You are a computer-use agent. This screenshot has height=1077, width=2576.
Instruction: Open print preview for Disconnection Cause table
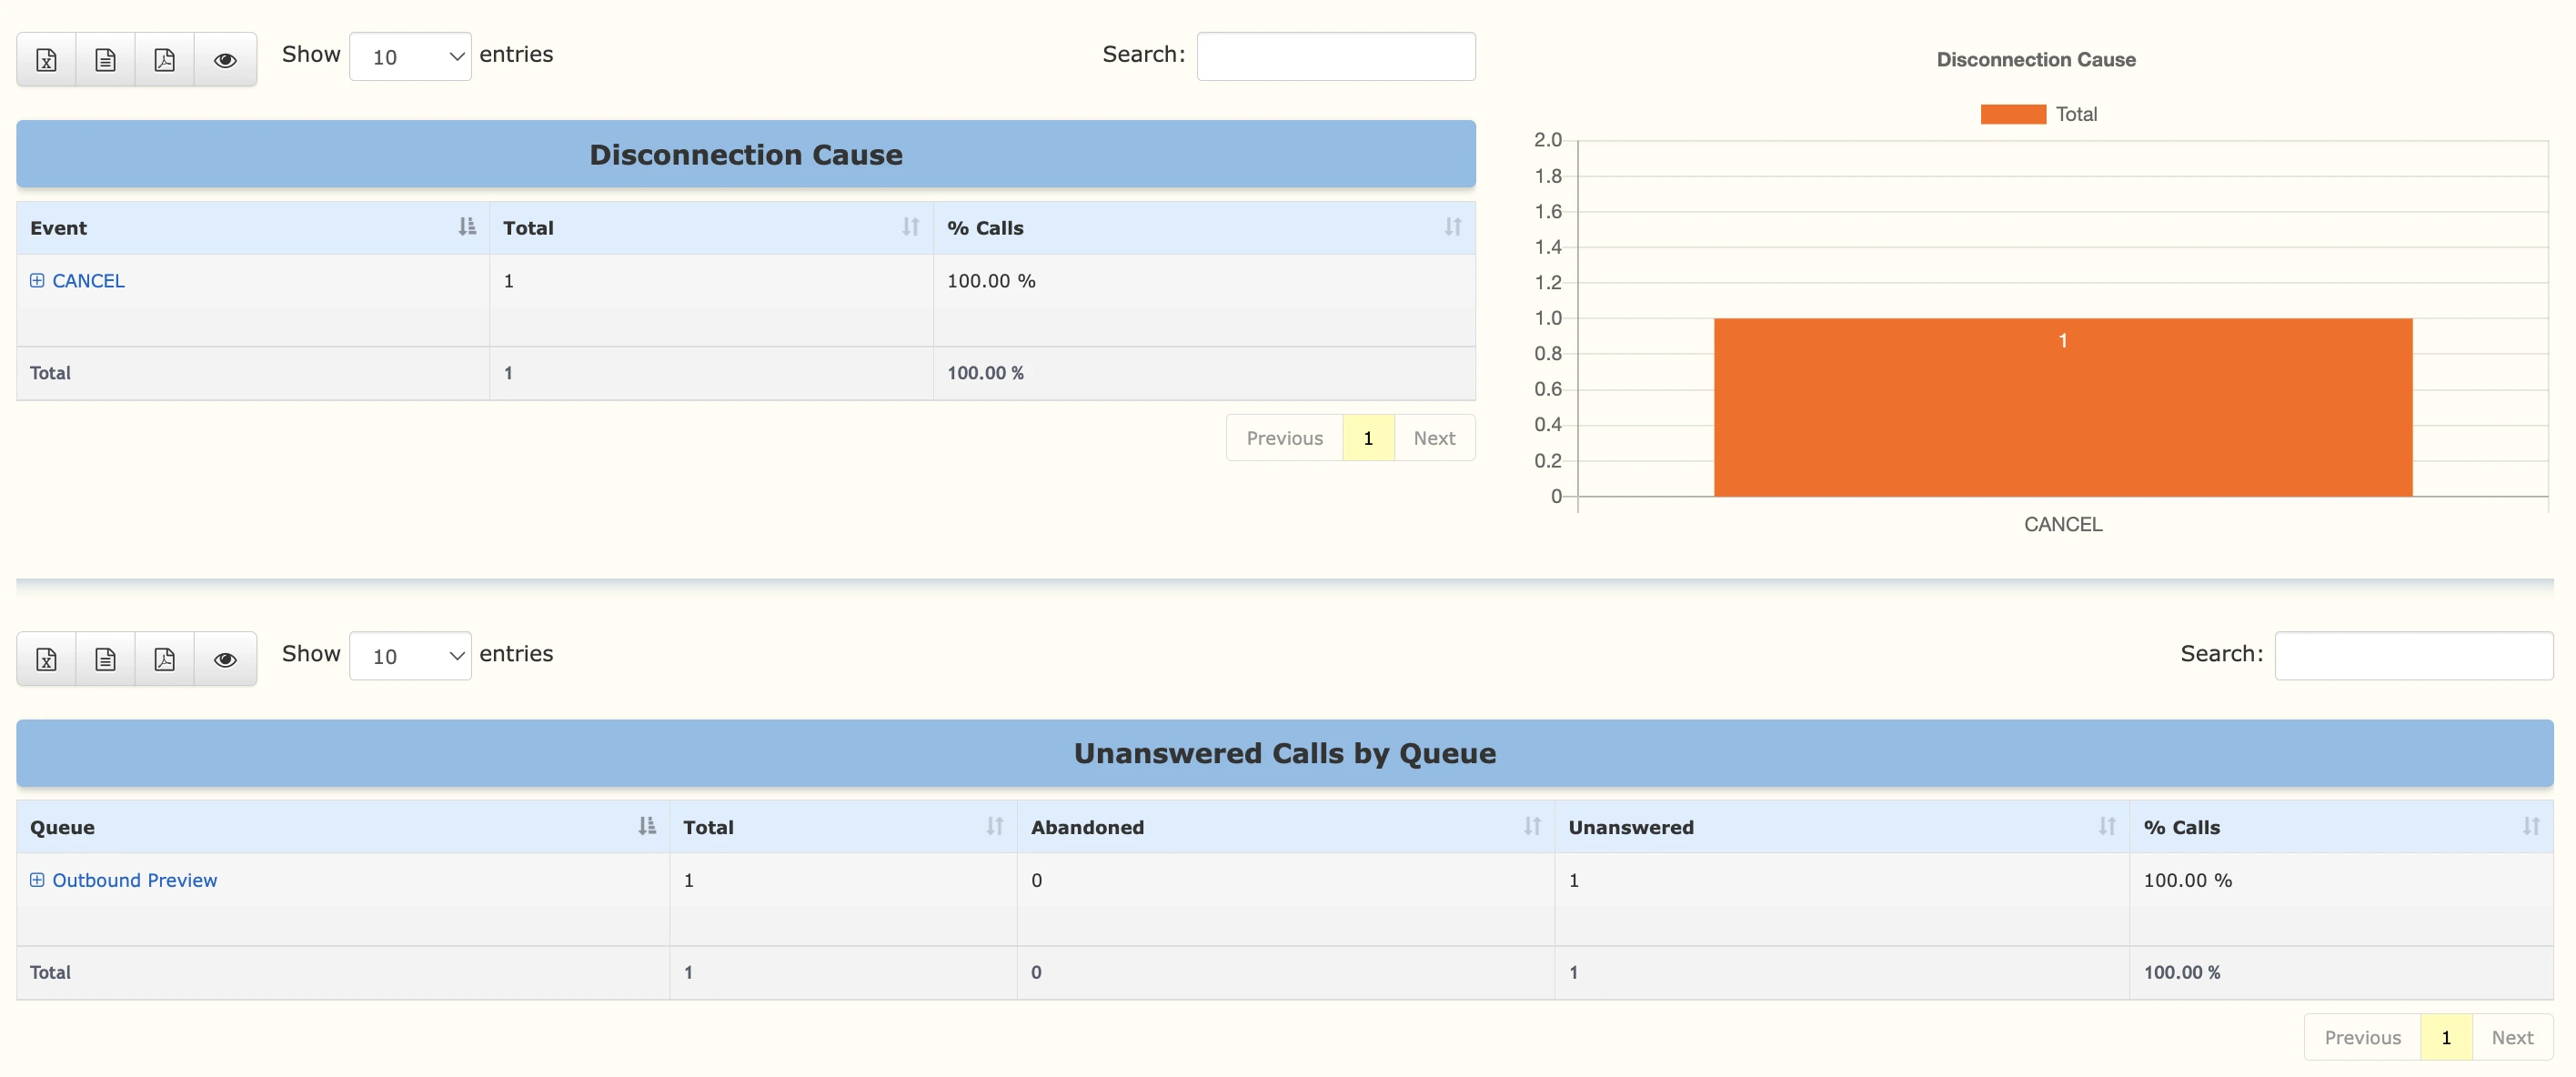[224, 59]
